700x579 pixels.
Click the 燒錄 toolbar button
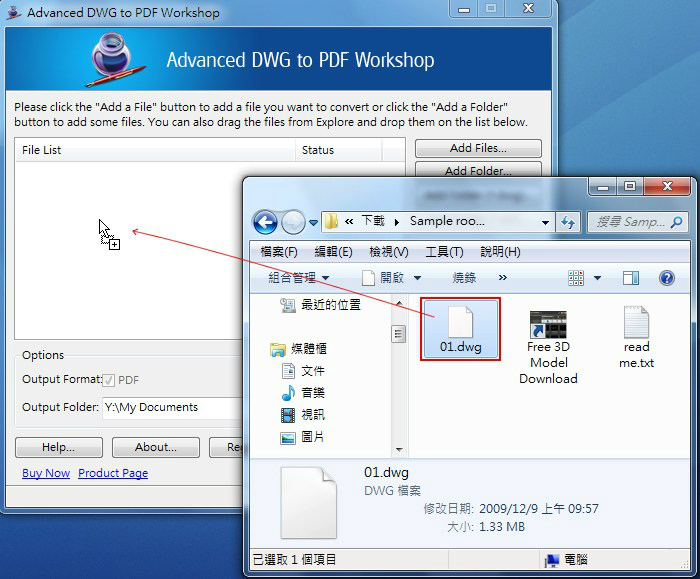[464, 278]
